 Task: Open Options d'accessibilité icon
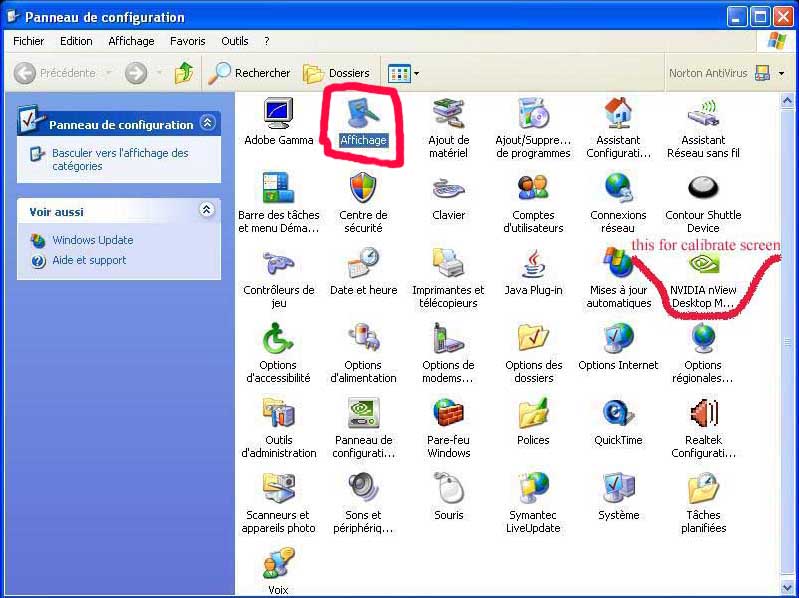[x=278, y=353]
